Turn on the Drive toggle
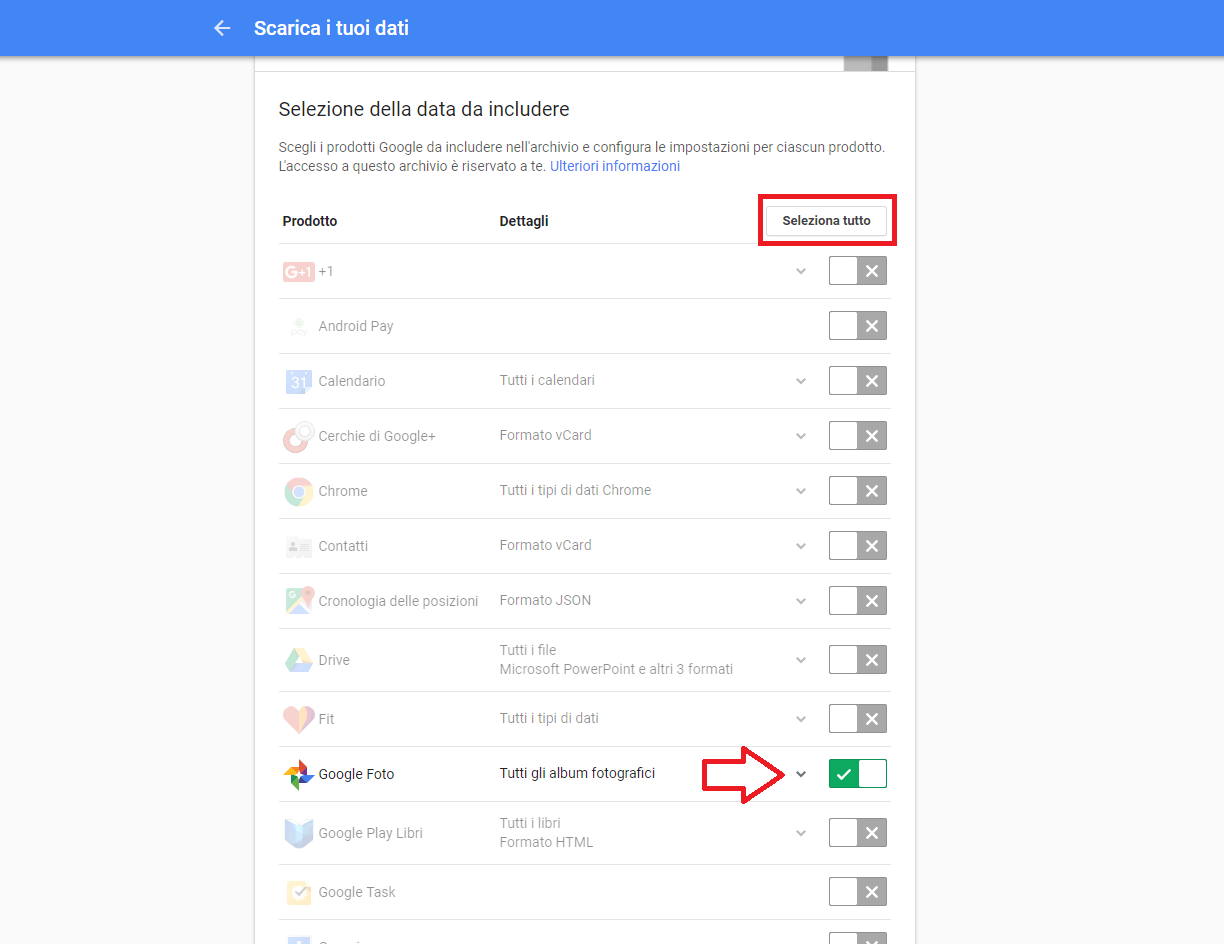This screenshot has height=944, width=1224. (x=858, y=660)
